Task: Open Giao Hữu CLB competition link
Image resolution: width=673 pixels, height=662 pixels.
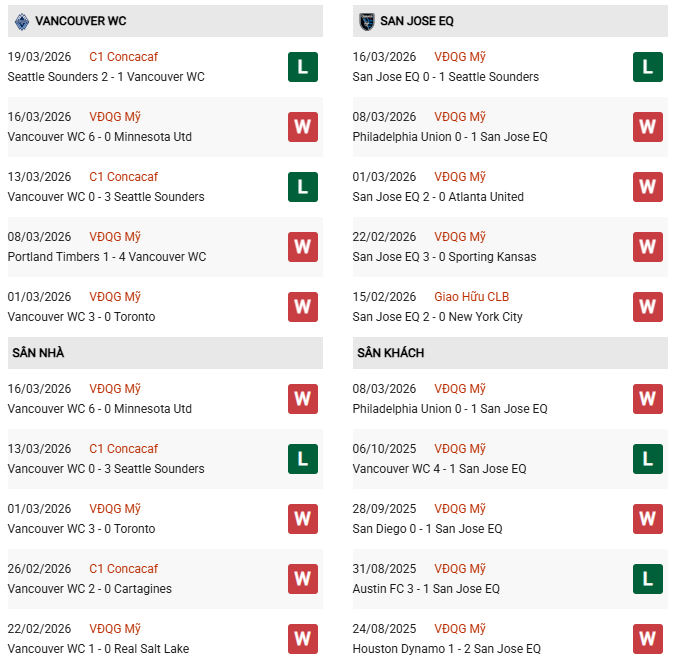Action: tap(471, 297)
